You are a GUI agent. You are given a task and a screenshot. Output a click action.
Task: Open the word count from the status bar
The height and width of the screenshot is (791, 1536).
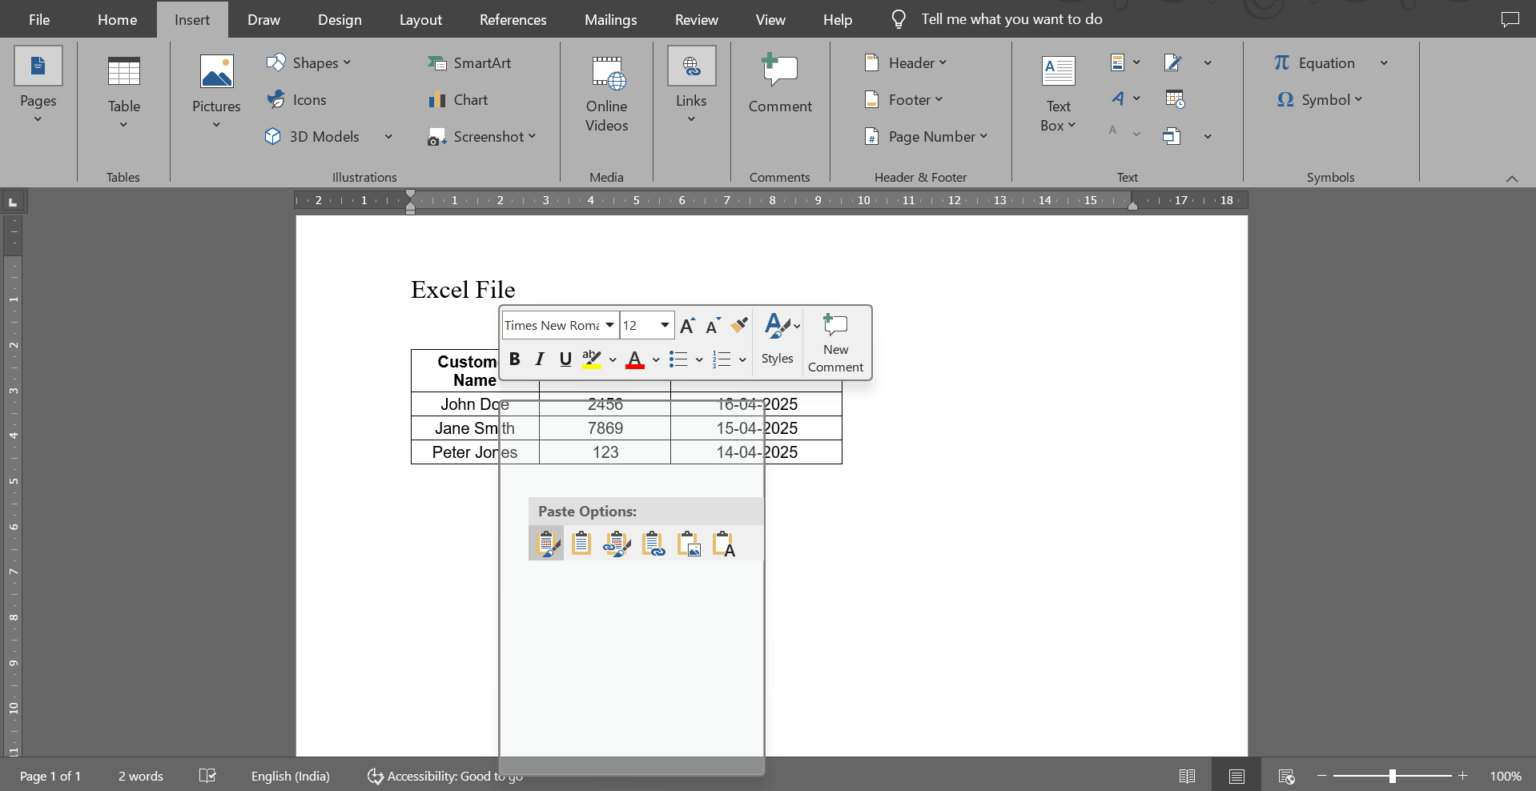[140, 775]
